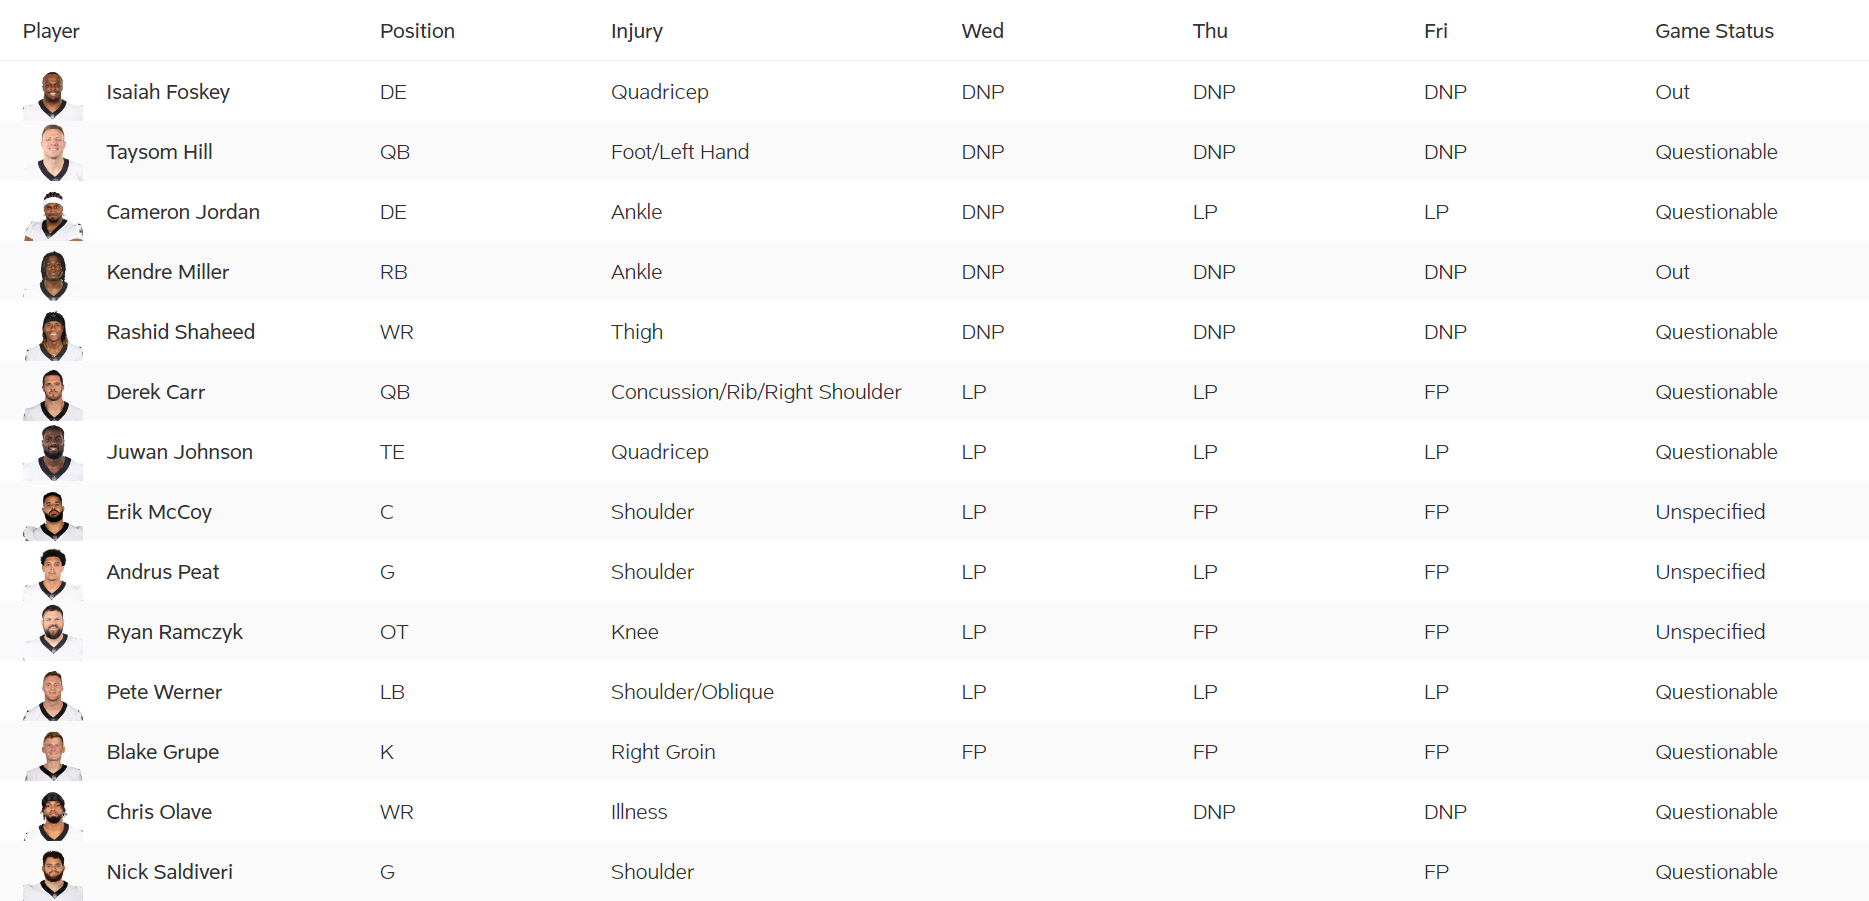Select the Erik McCoy name link

tap(159, 512)
